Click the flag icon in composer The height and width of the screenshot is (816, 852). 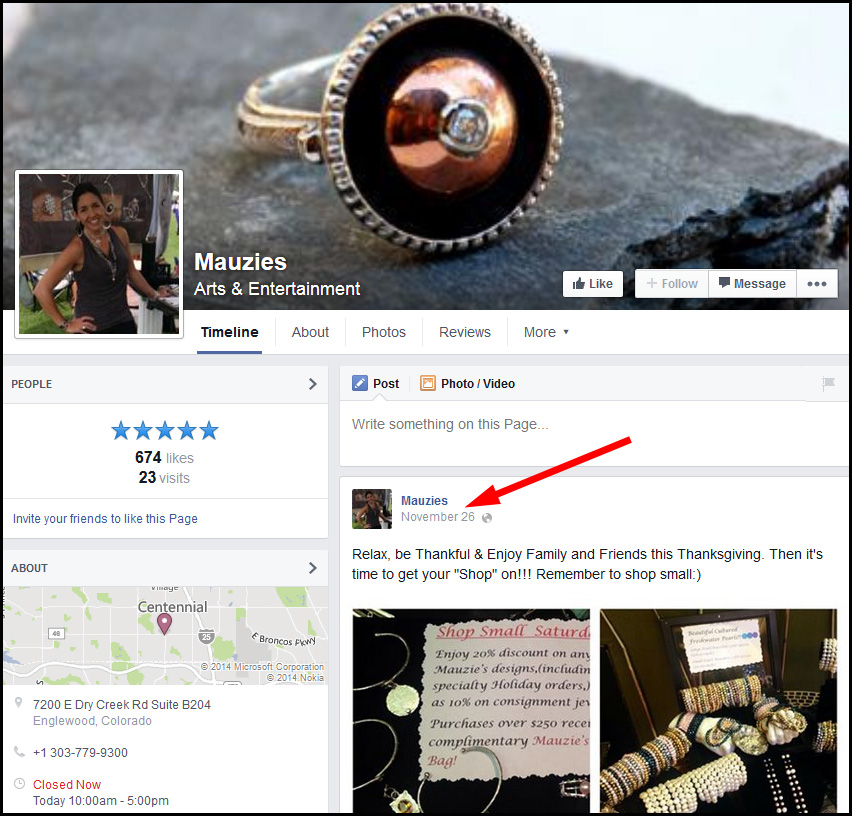(828, 384)
